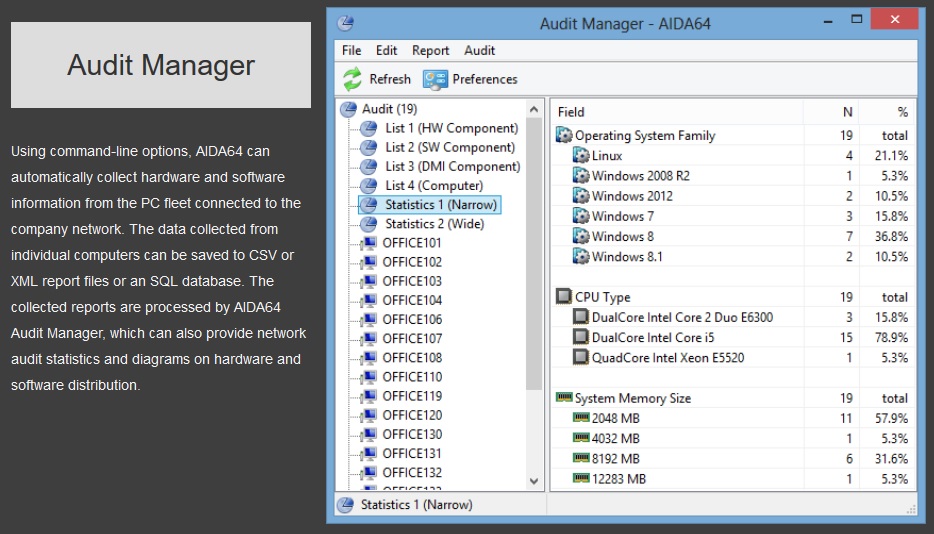Click the AIDA64 title bar app icon
This screenshot has width=934, height=534.
pos(345,24)
